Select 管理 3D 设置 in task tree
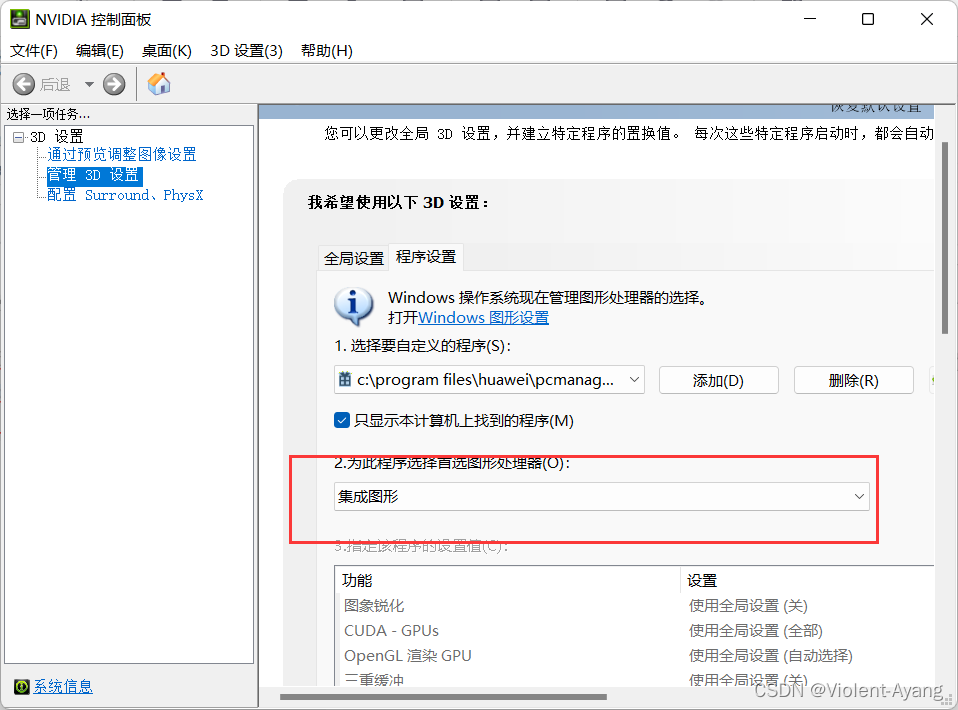Image resolution: width=958 pixels, height=710 pixels. [x=94, y=175]
